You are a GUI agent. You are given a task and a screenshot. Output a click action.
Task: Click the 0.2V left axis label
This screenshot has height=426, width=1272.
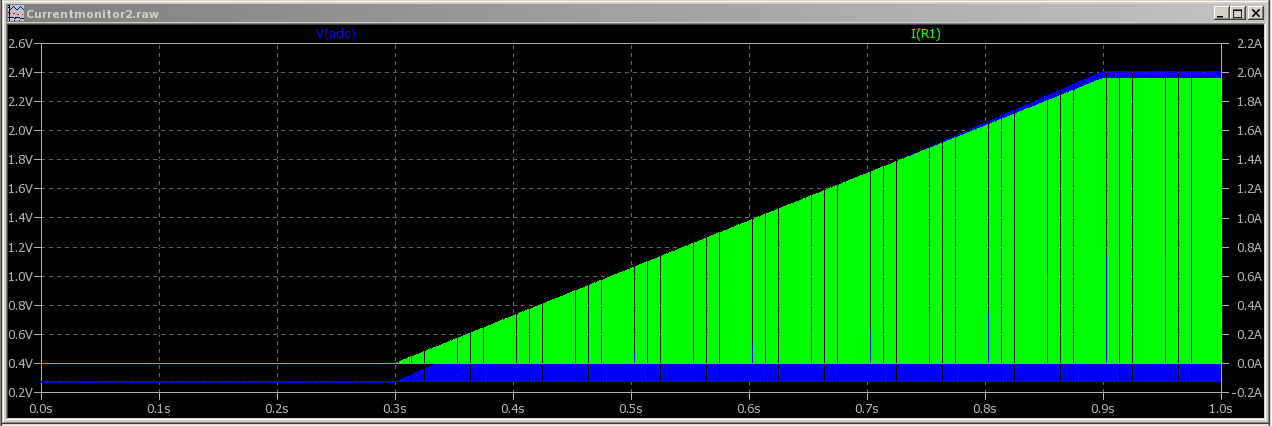coord(21,393)
